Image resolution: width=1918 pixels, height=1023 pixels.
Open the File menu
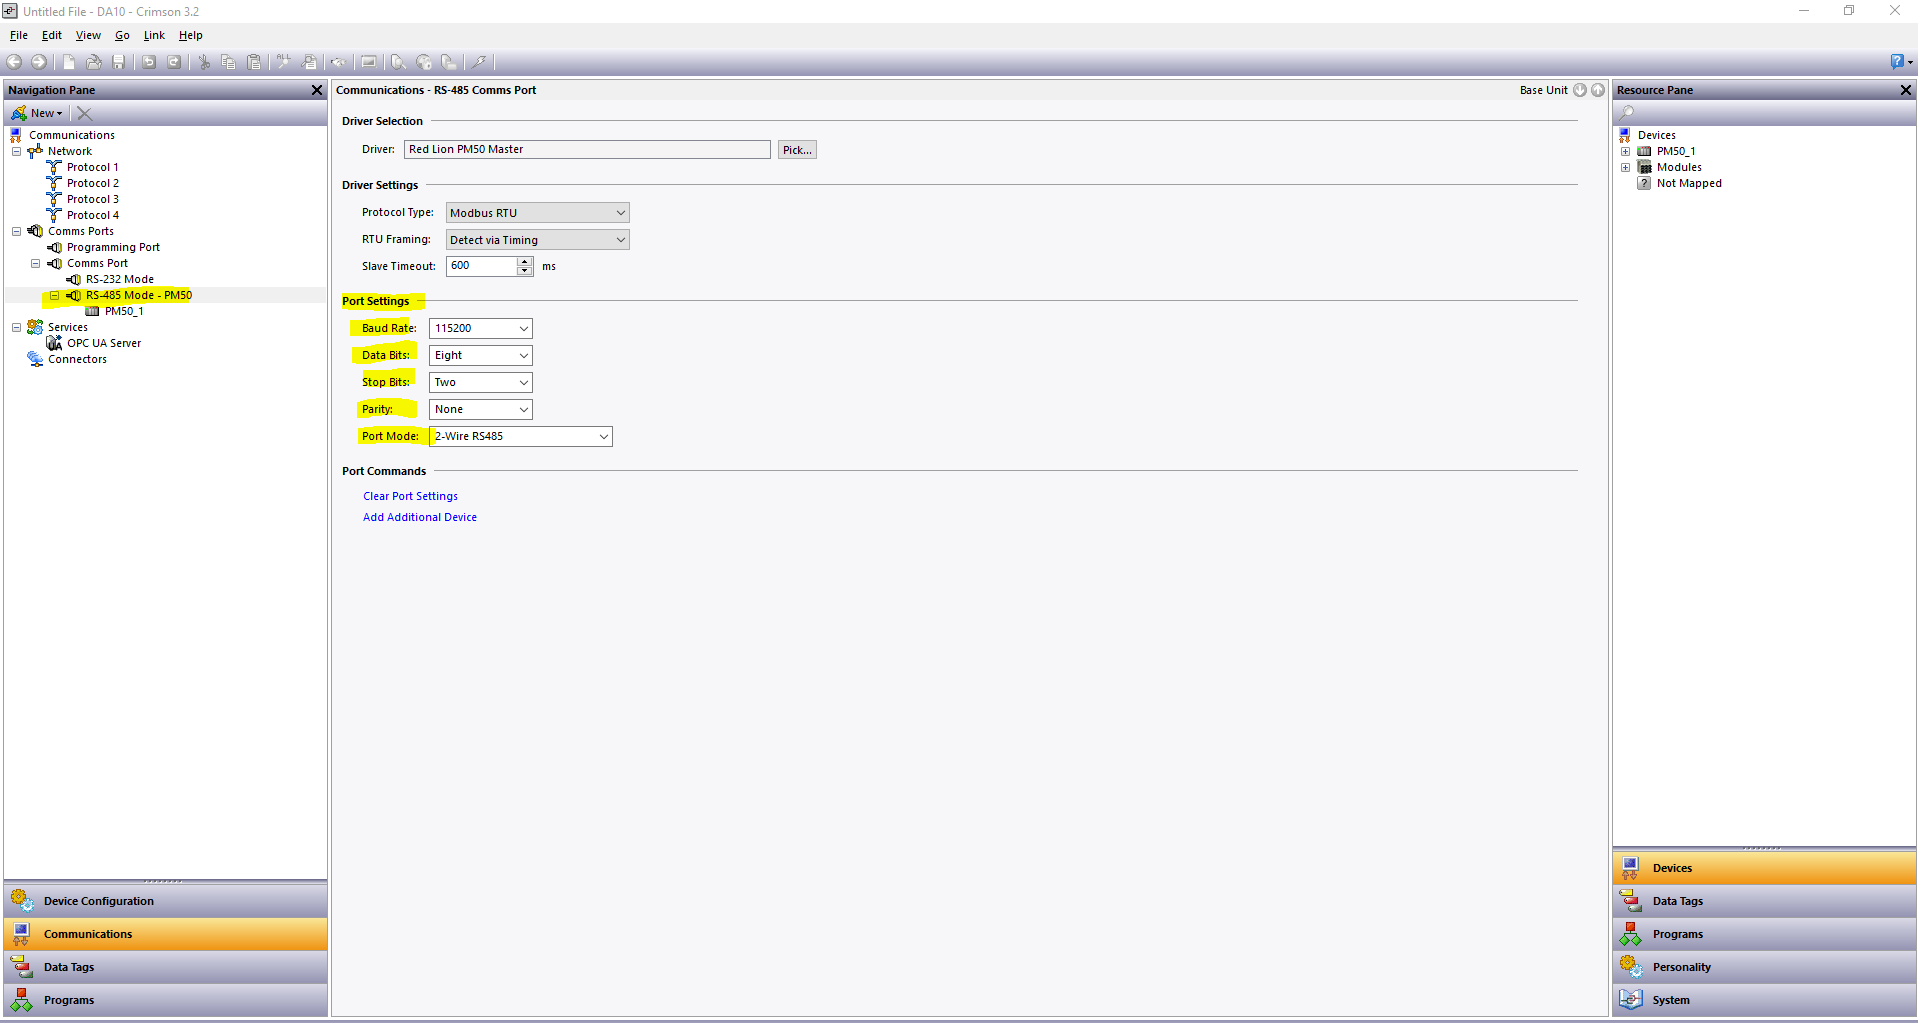coord(19,35)
